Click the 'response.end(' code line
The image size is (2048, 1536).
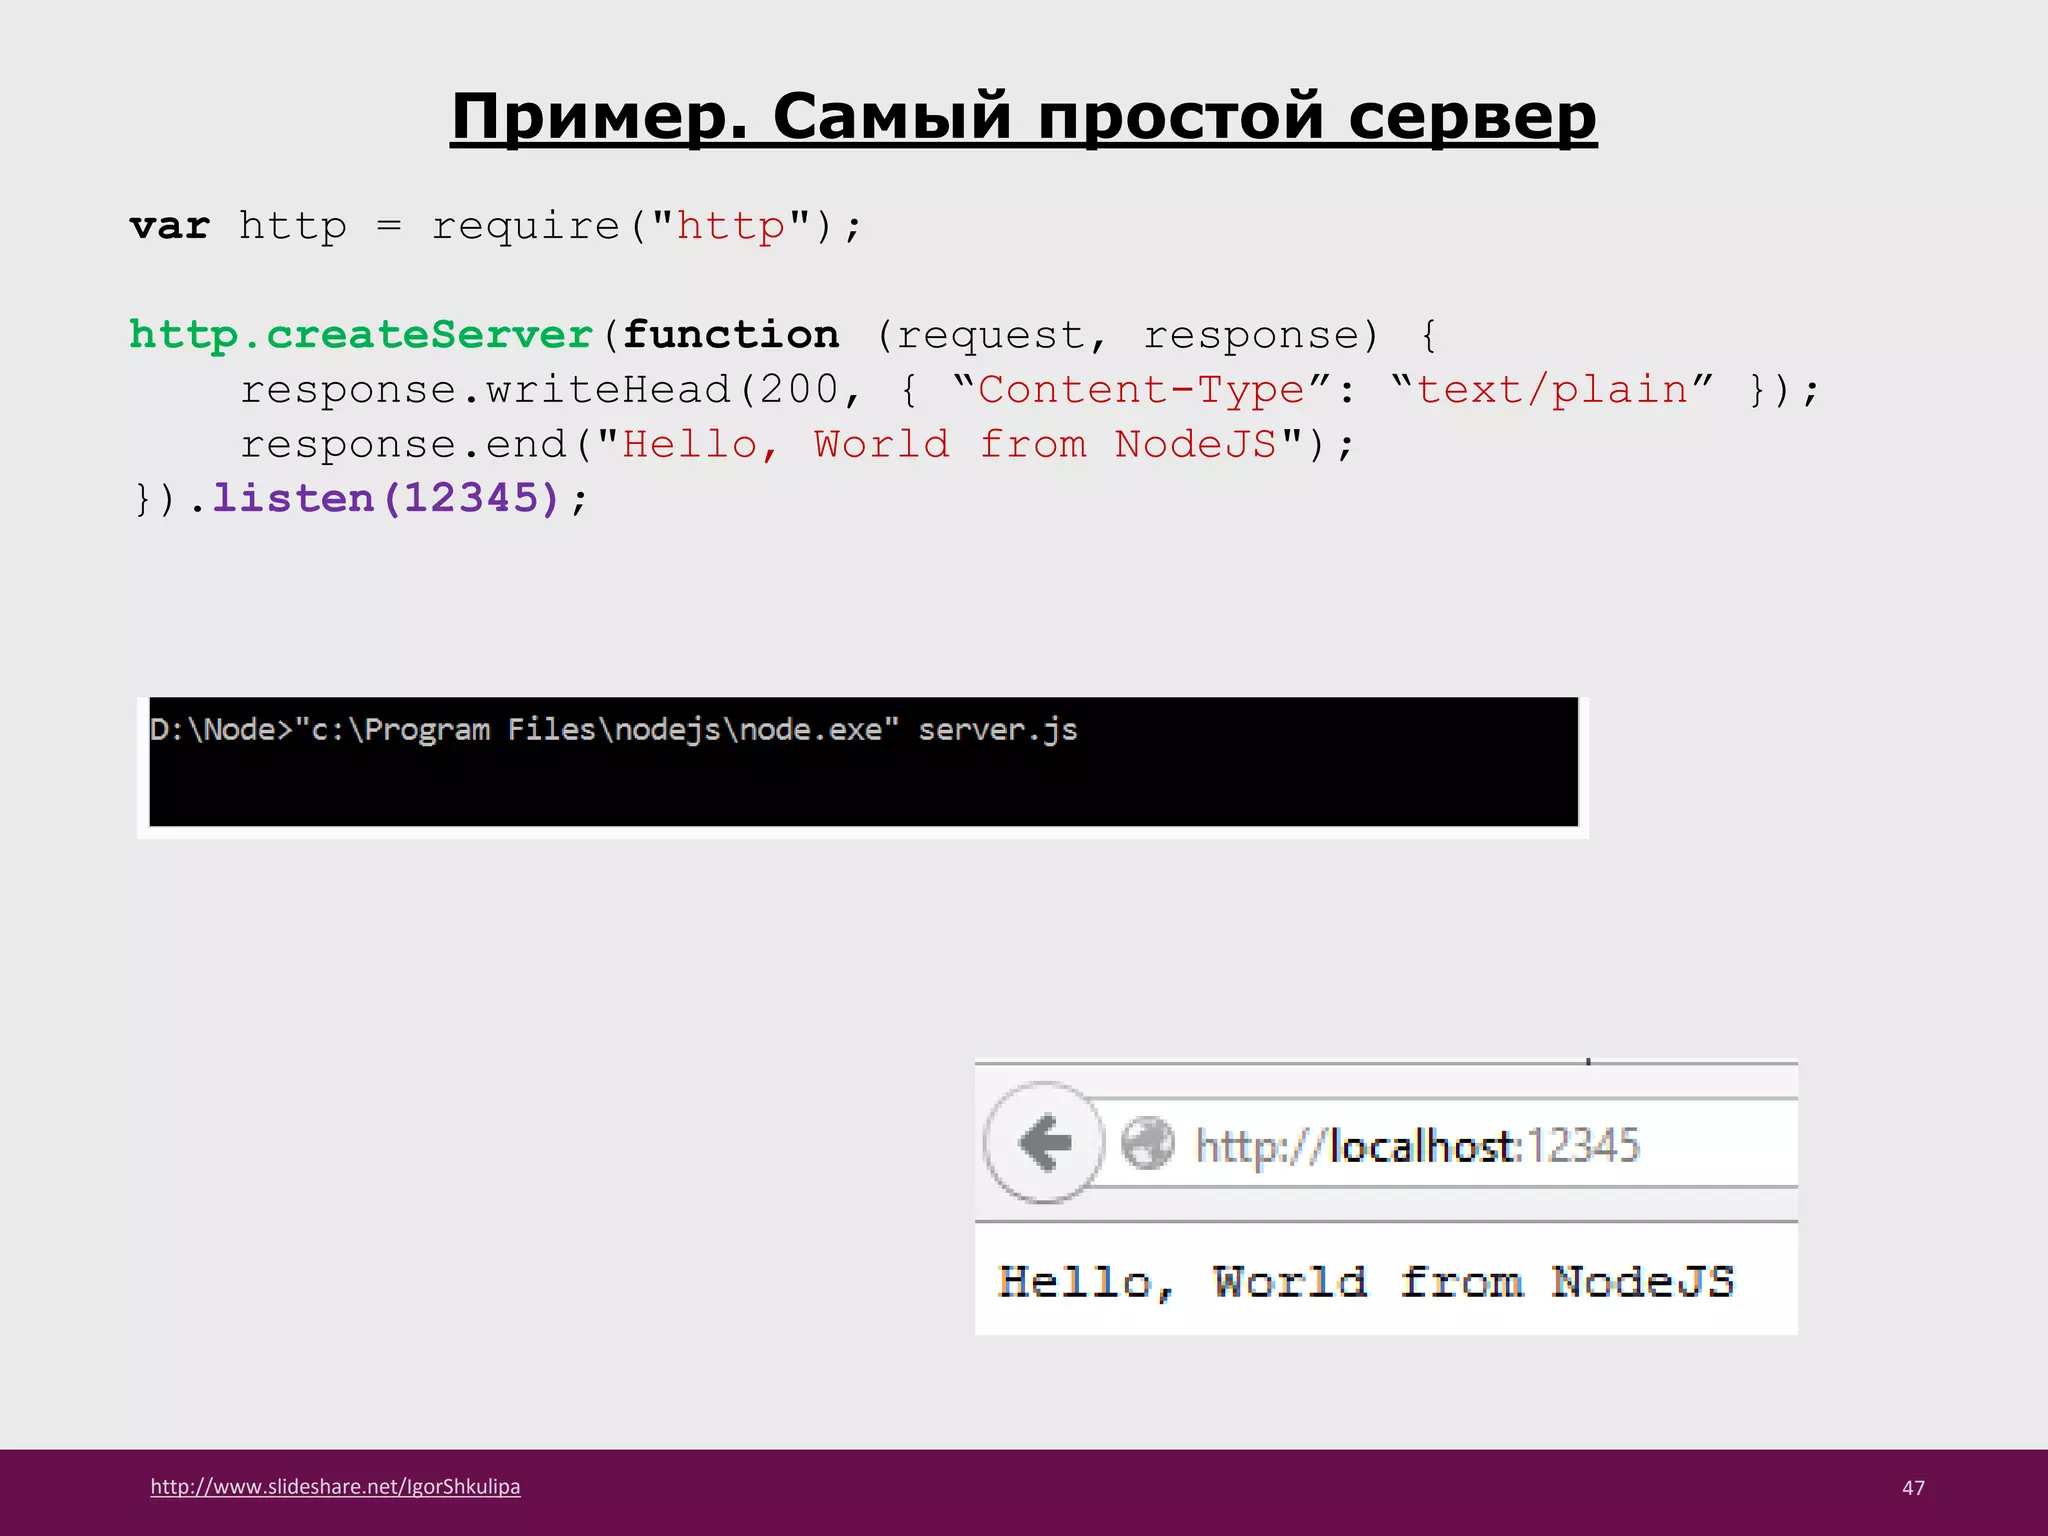point(797,444)
